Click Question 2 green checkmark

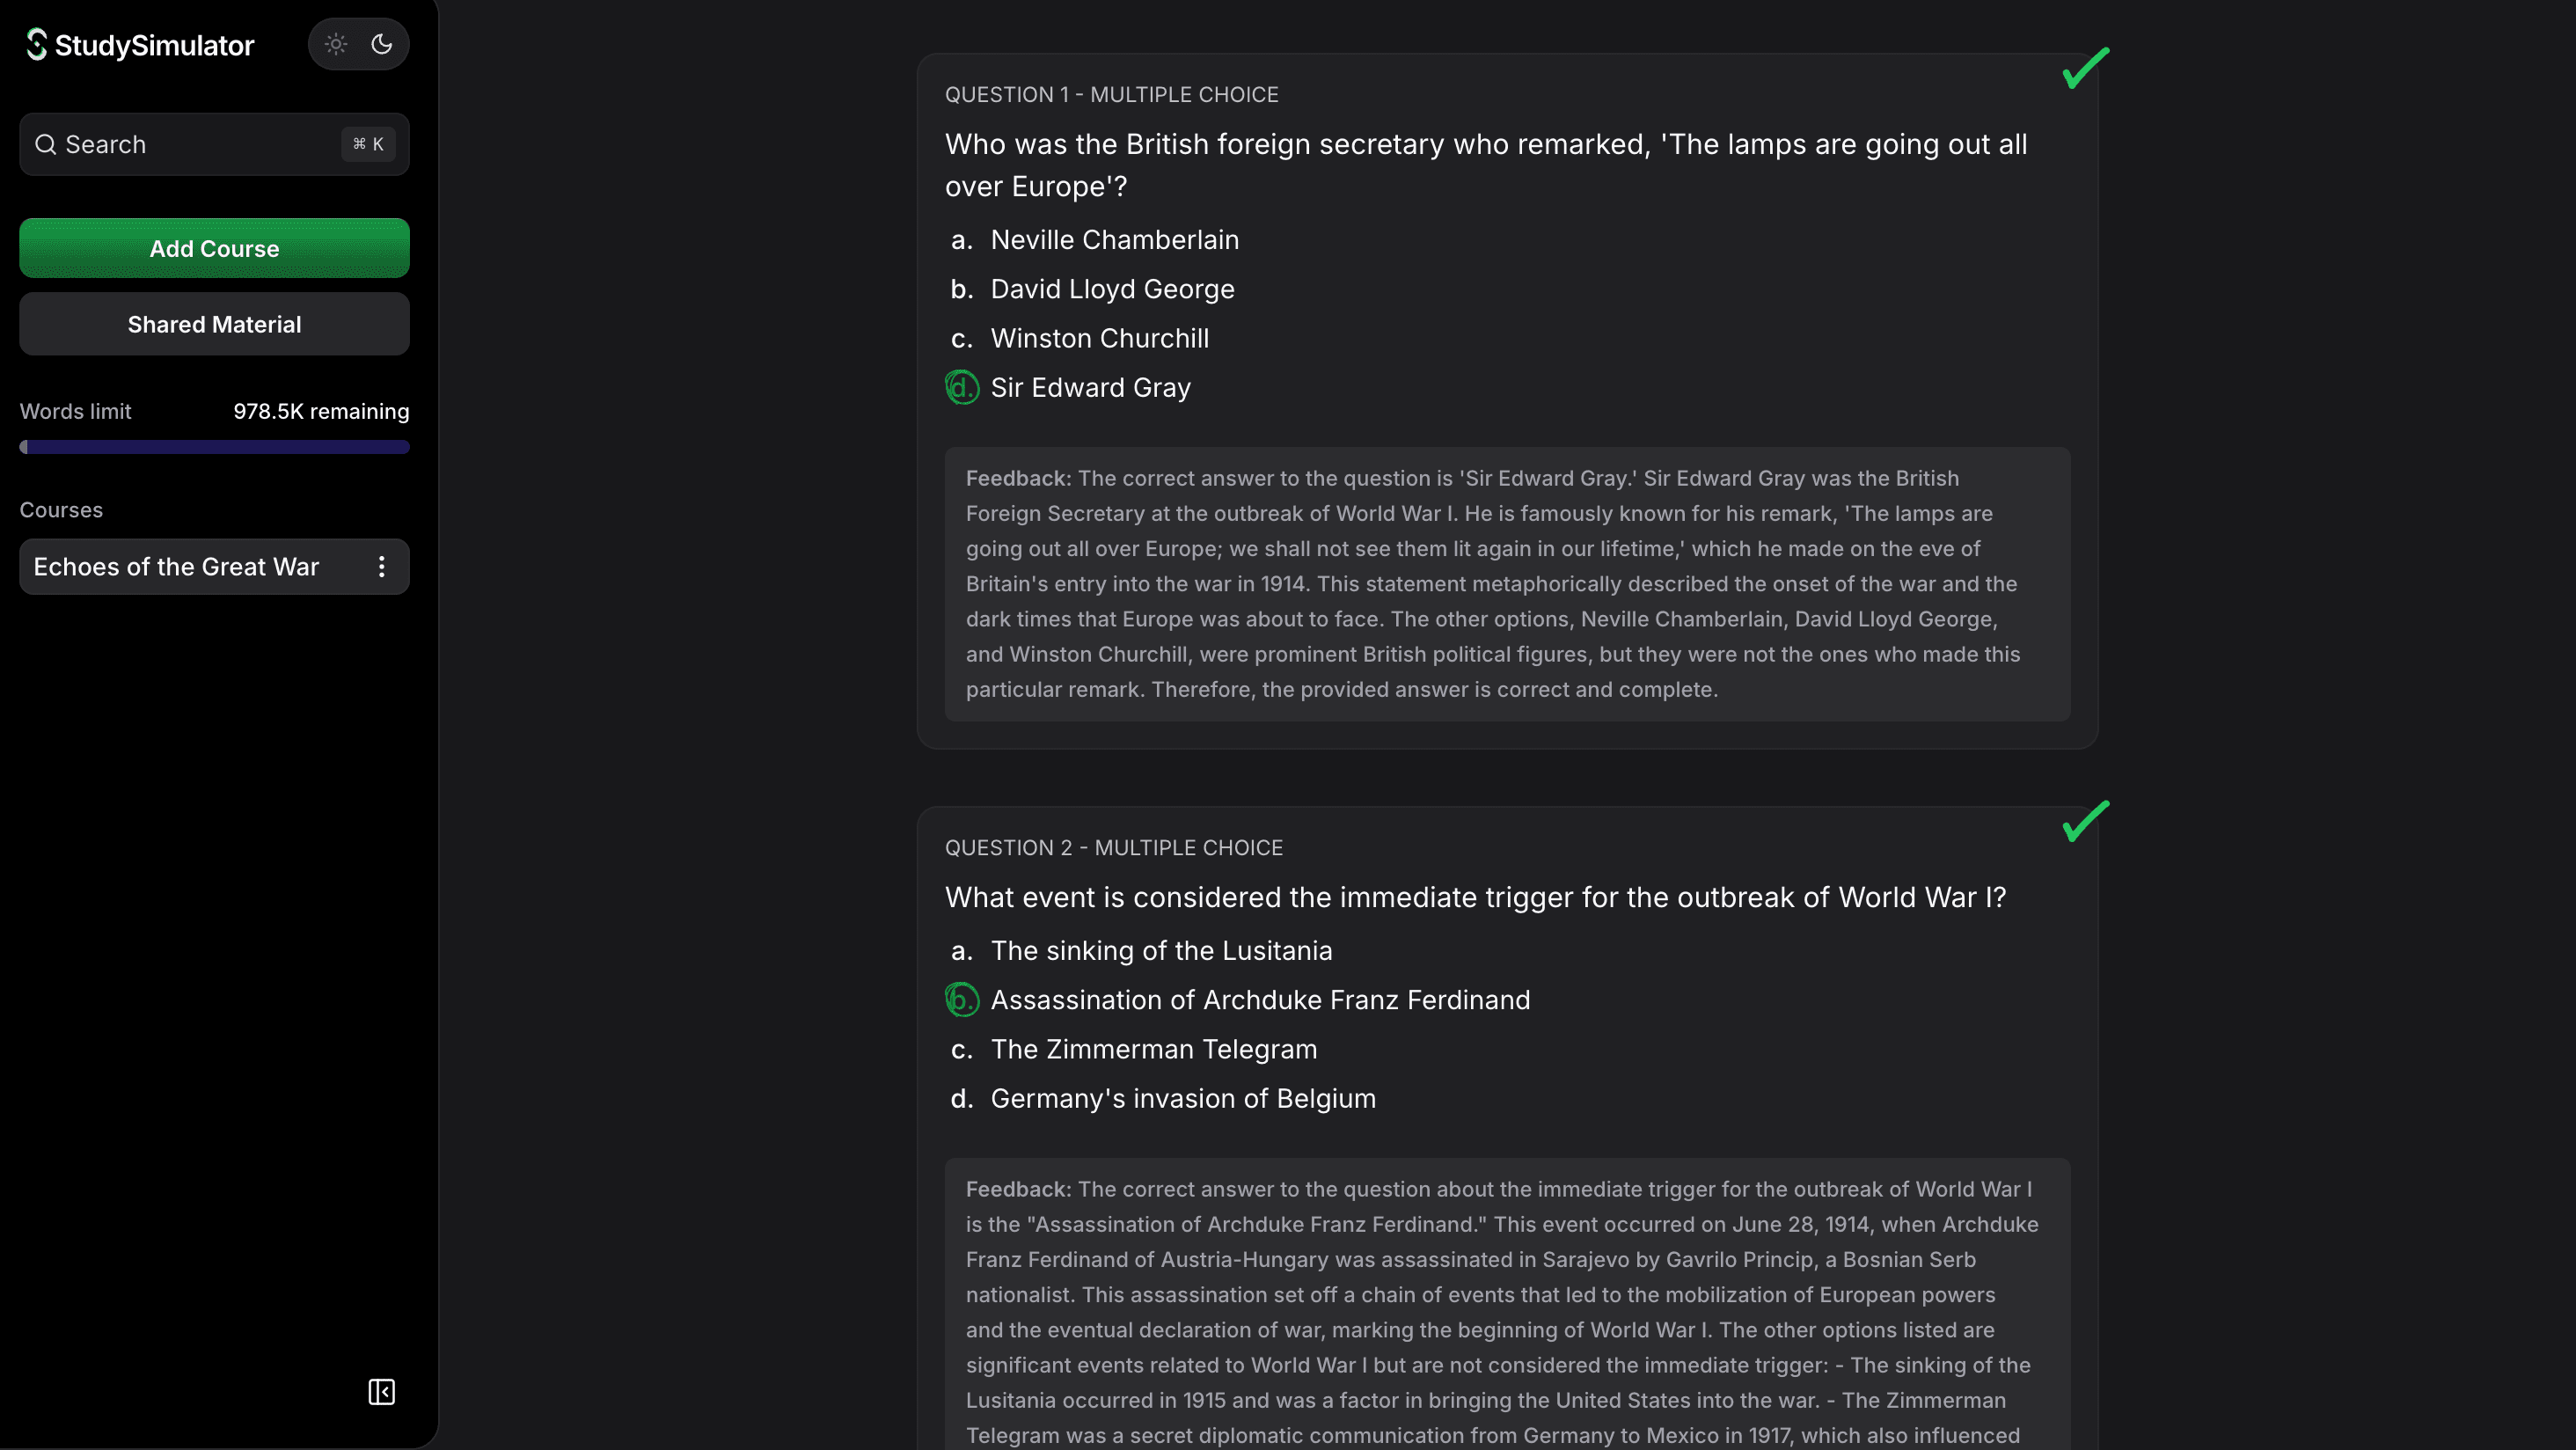(x=2085, y=821)
